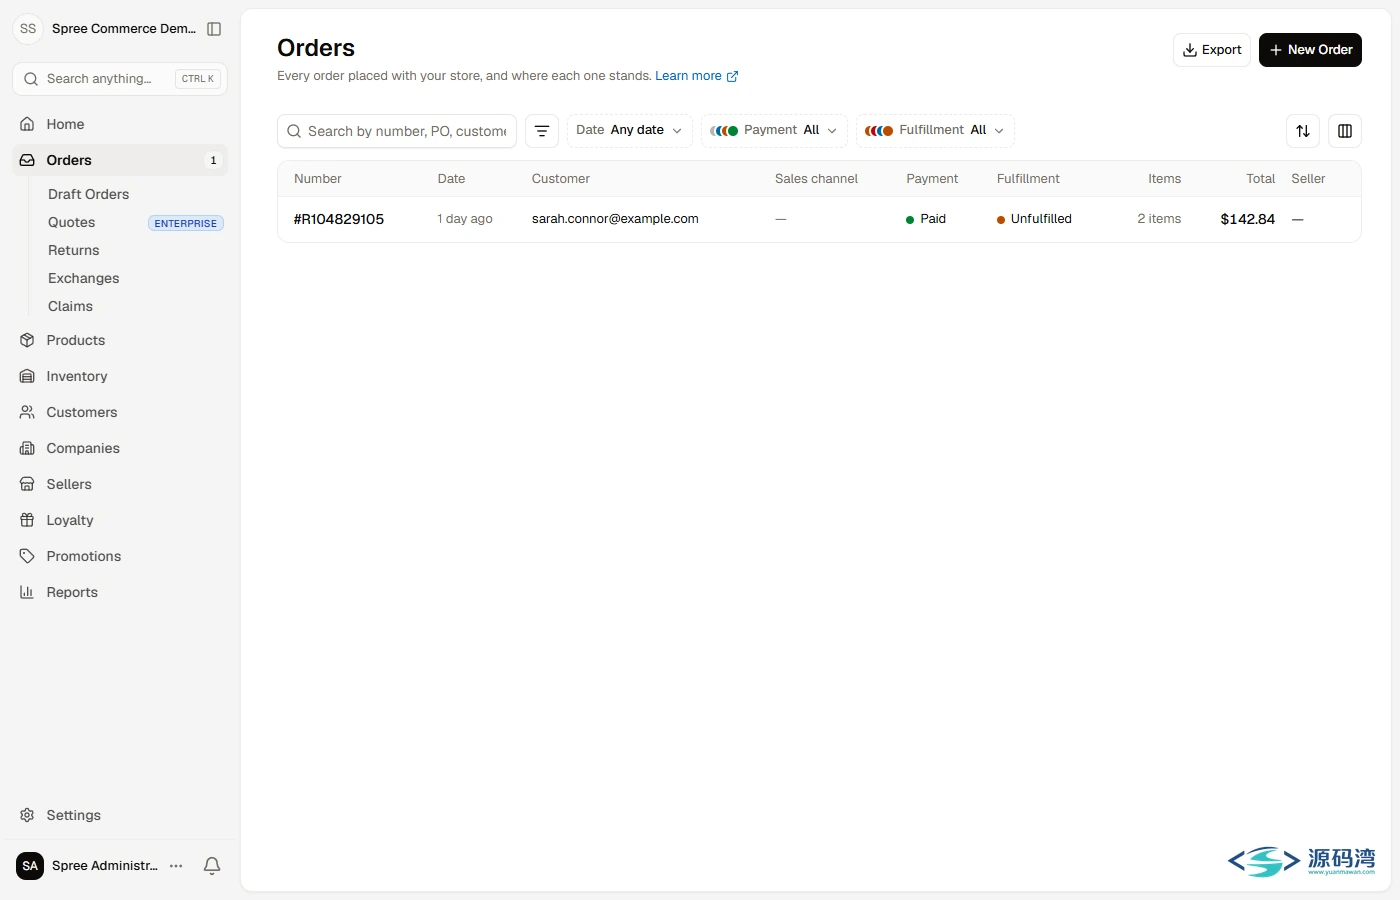The image size is (1400, 900).
Task: Click the Companies building icon
Action: coord(27,448)
